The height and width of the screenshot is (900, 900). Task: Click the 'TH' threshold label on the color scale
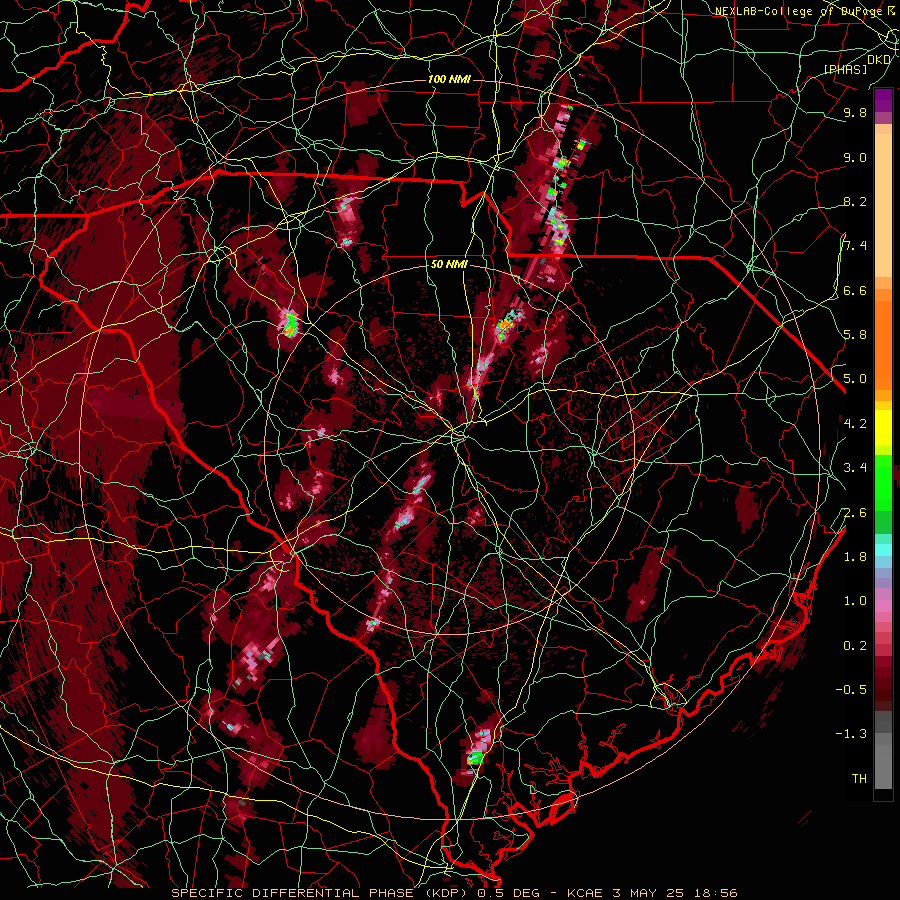859,778
